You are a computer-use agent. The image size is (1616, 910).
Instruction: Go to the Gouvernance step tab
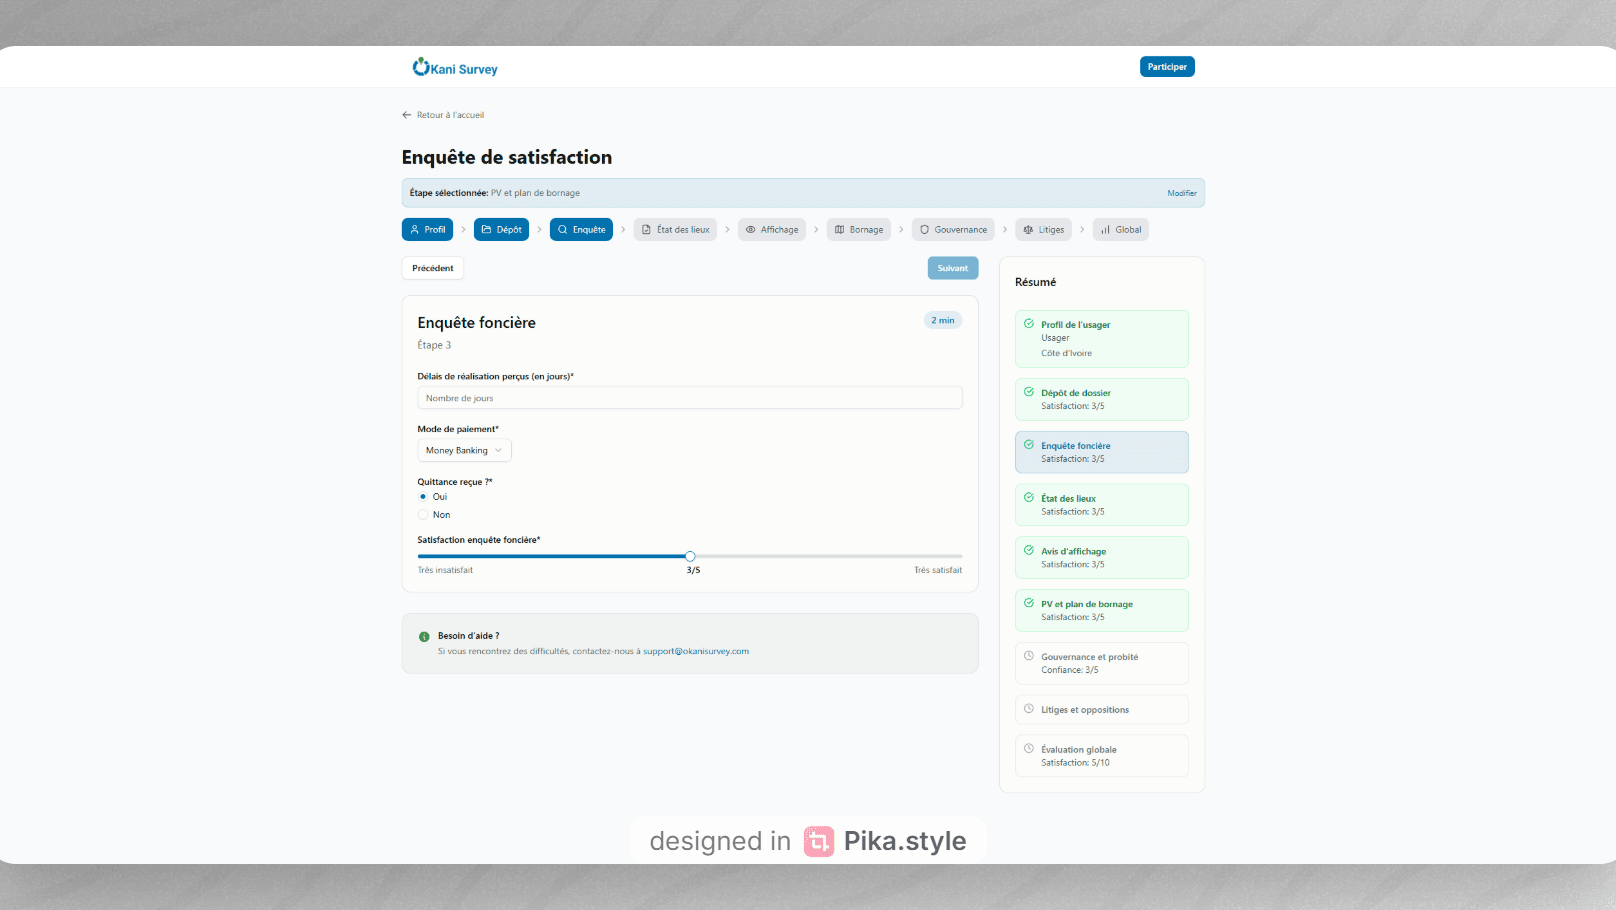tap(953, 230)
